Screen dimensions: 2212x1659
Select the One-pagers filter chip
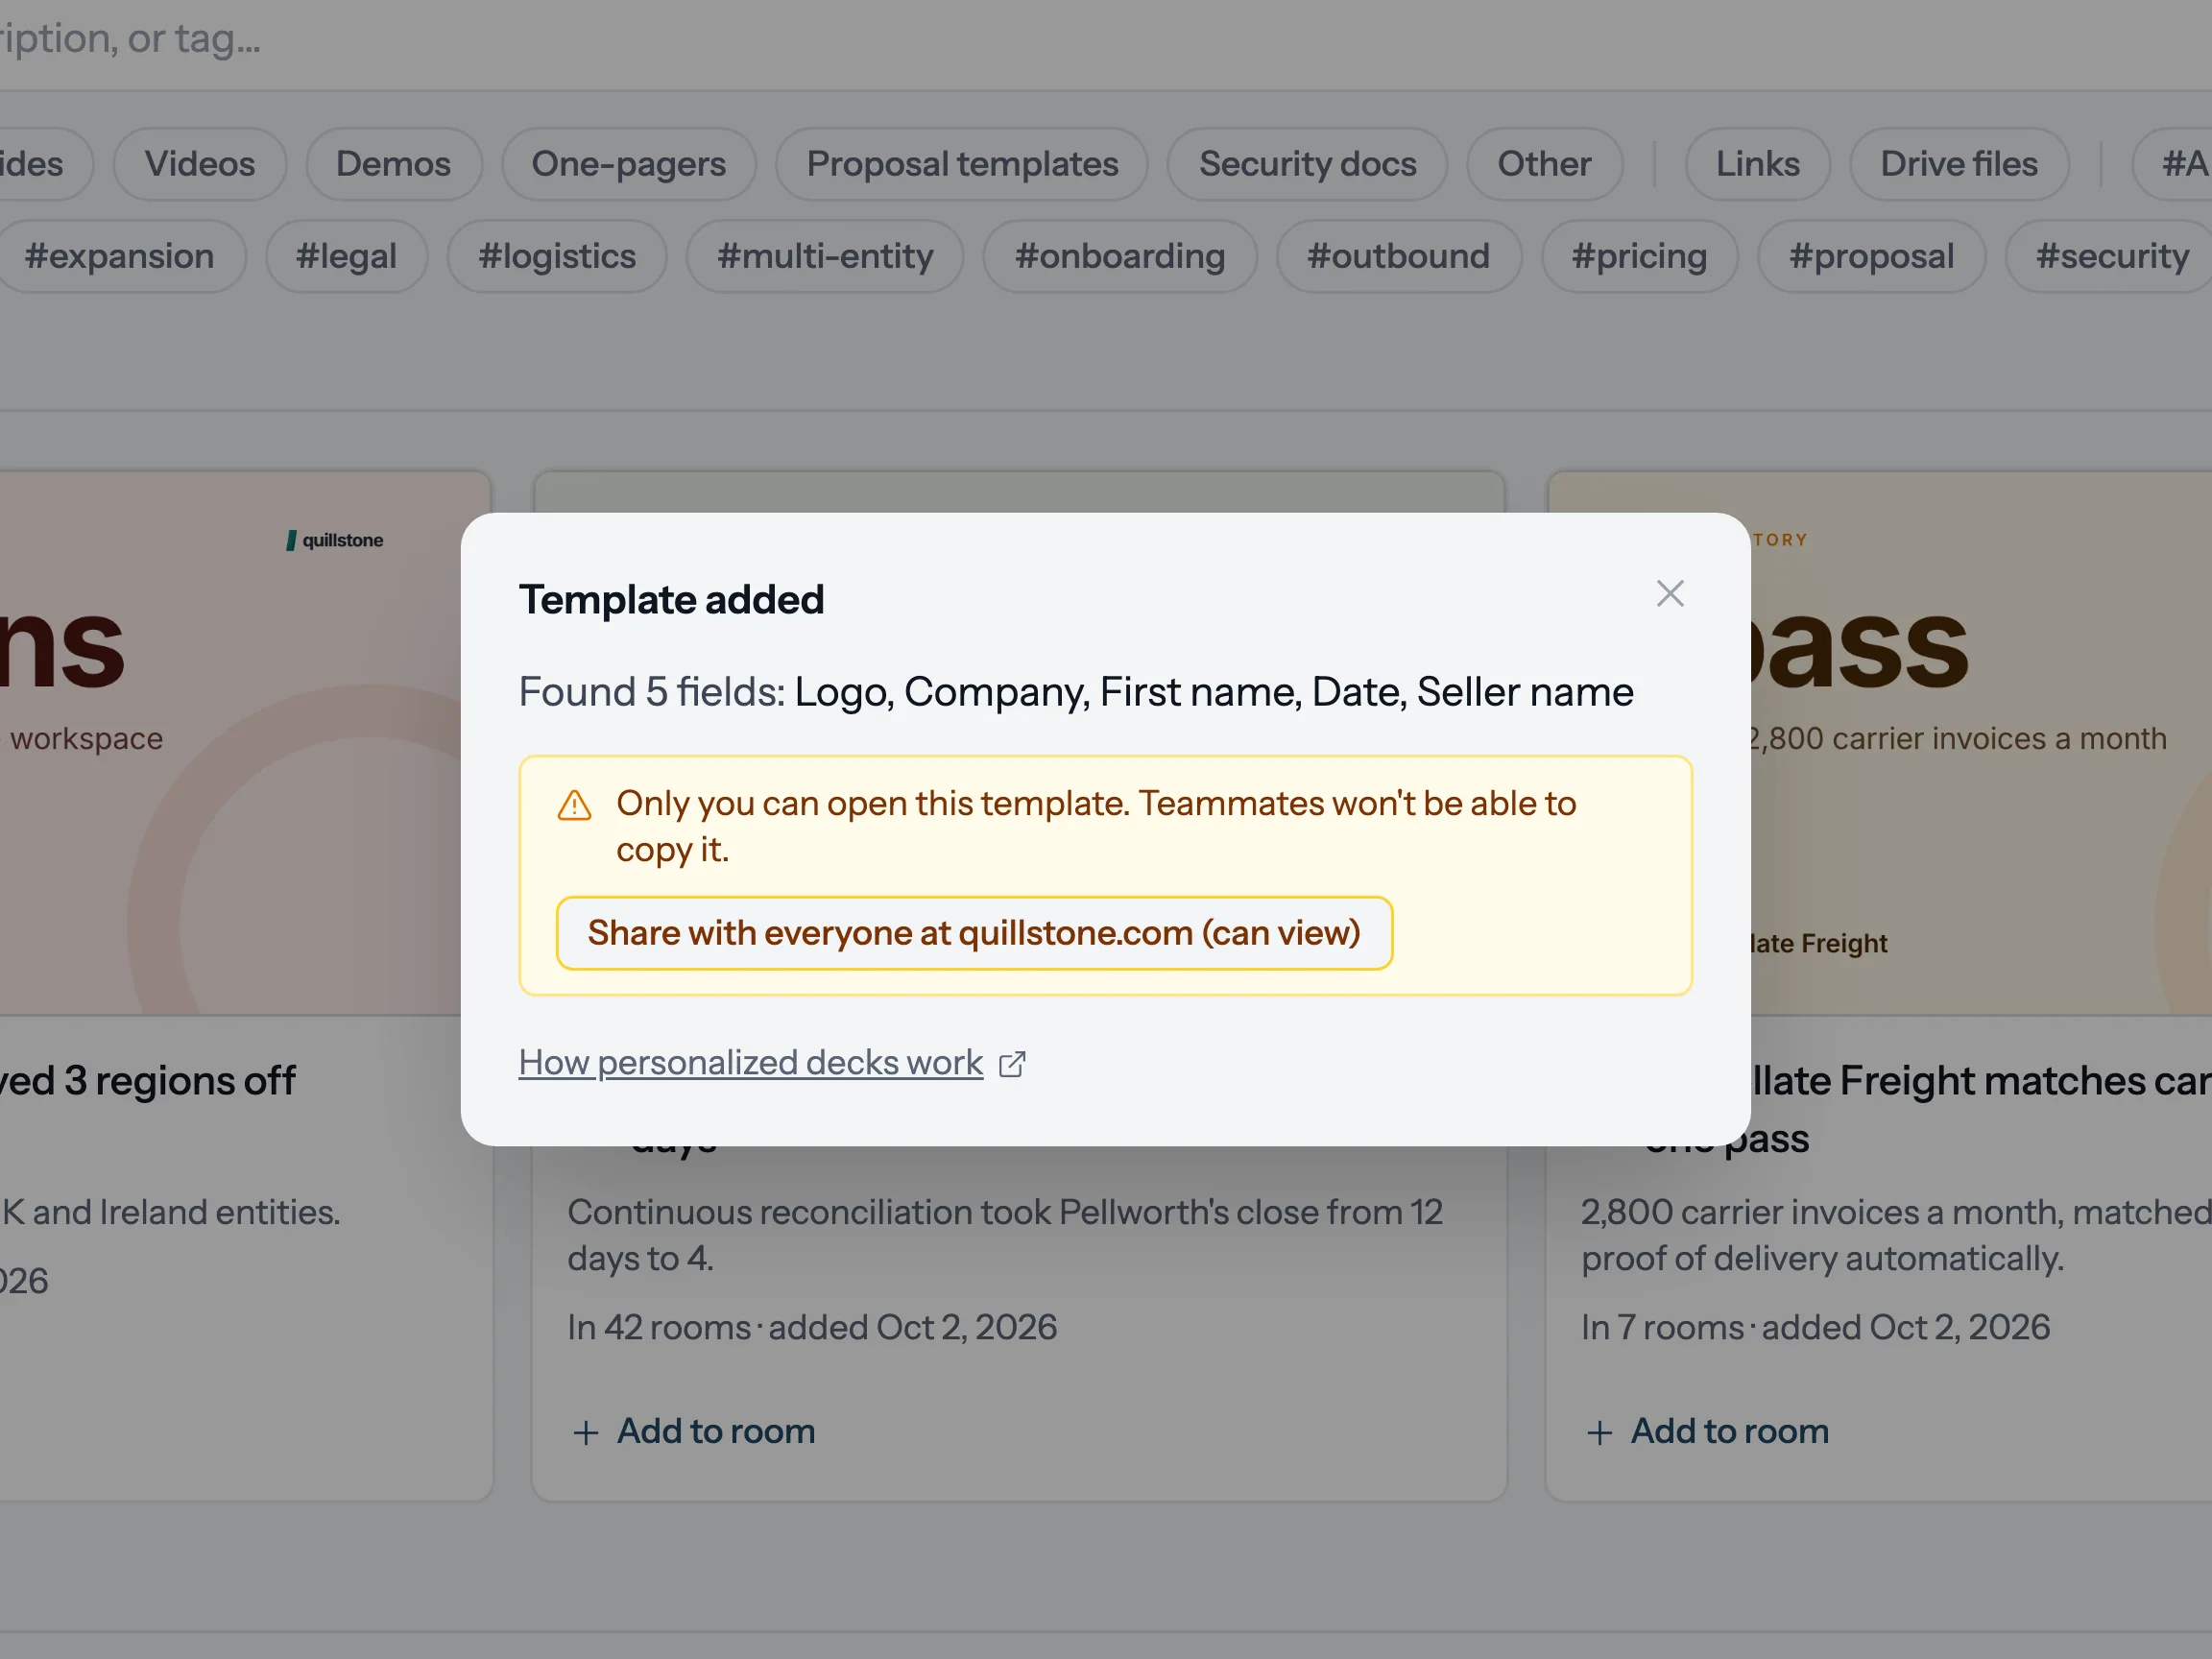click(628, 164)
